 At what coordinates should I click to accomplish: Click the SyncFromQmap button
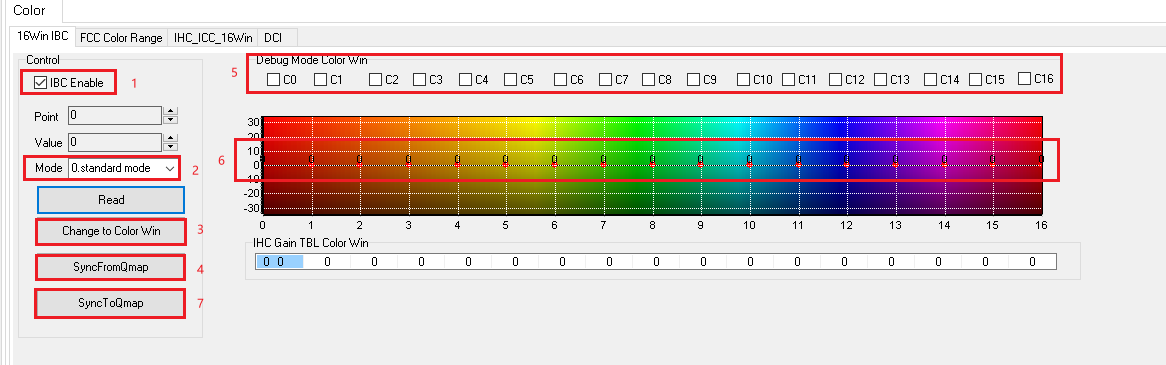[111, 267]
